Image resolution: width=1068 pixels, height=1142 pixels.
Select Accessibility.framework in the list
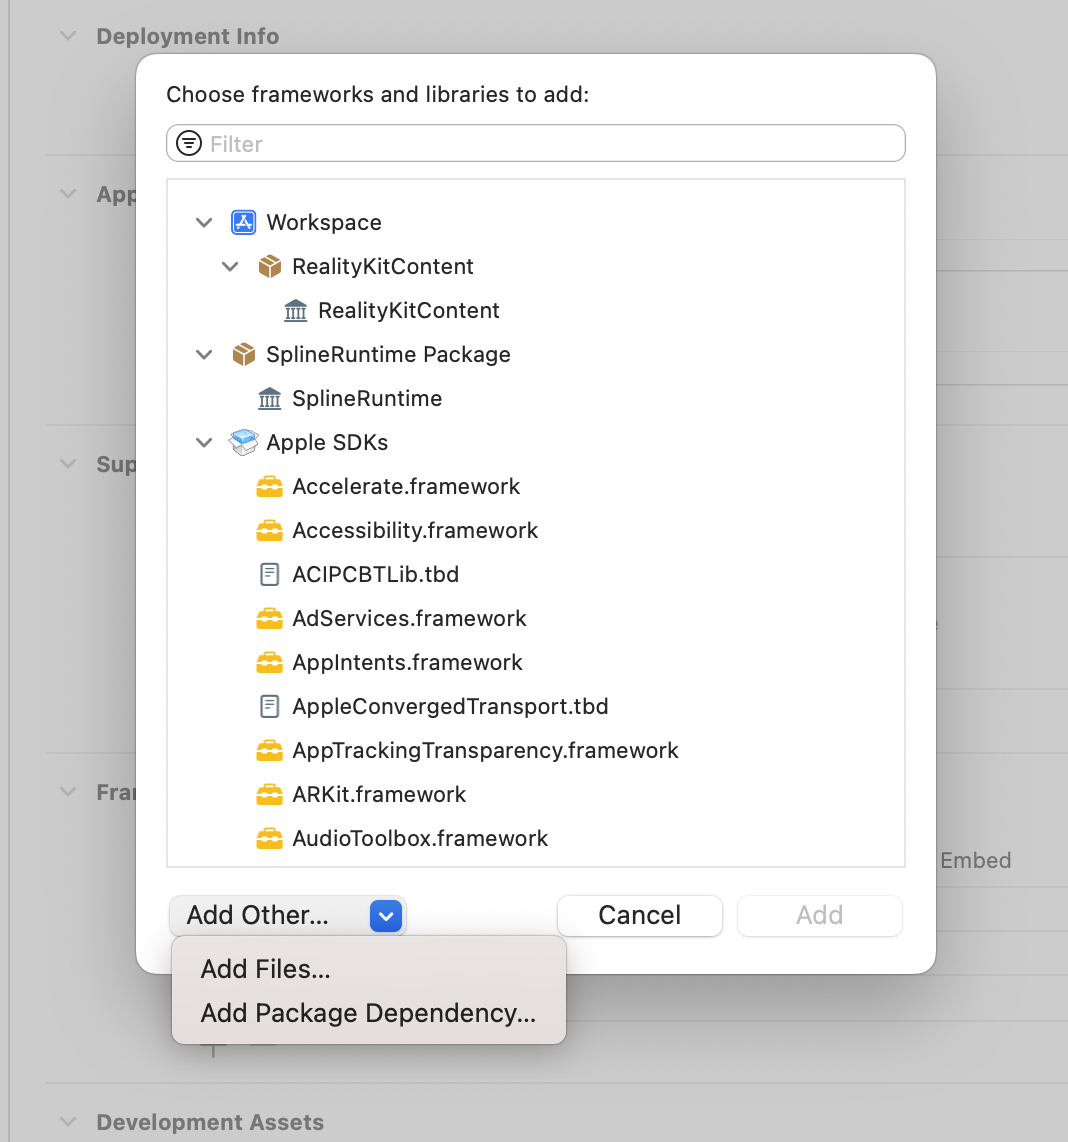(x=535, y=530)
